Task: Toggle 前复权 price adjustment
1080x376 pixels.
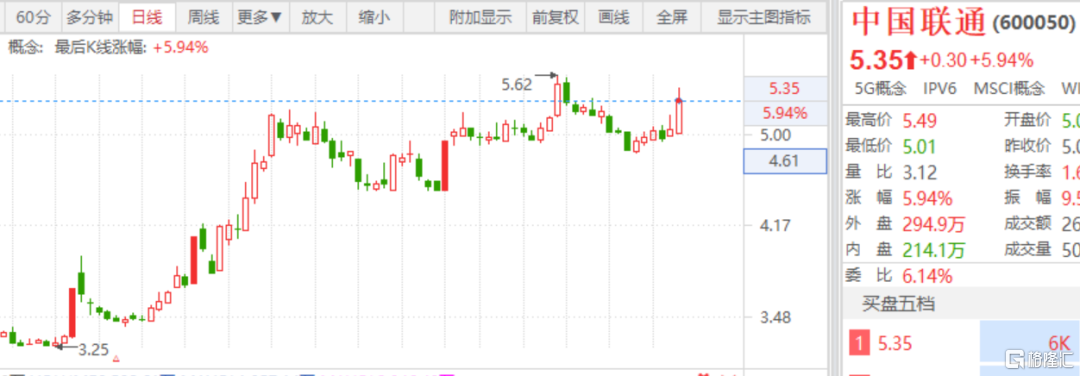Action: 555,17
